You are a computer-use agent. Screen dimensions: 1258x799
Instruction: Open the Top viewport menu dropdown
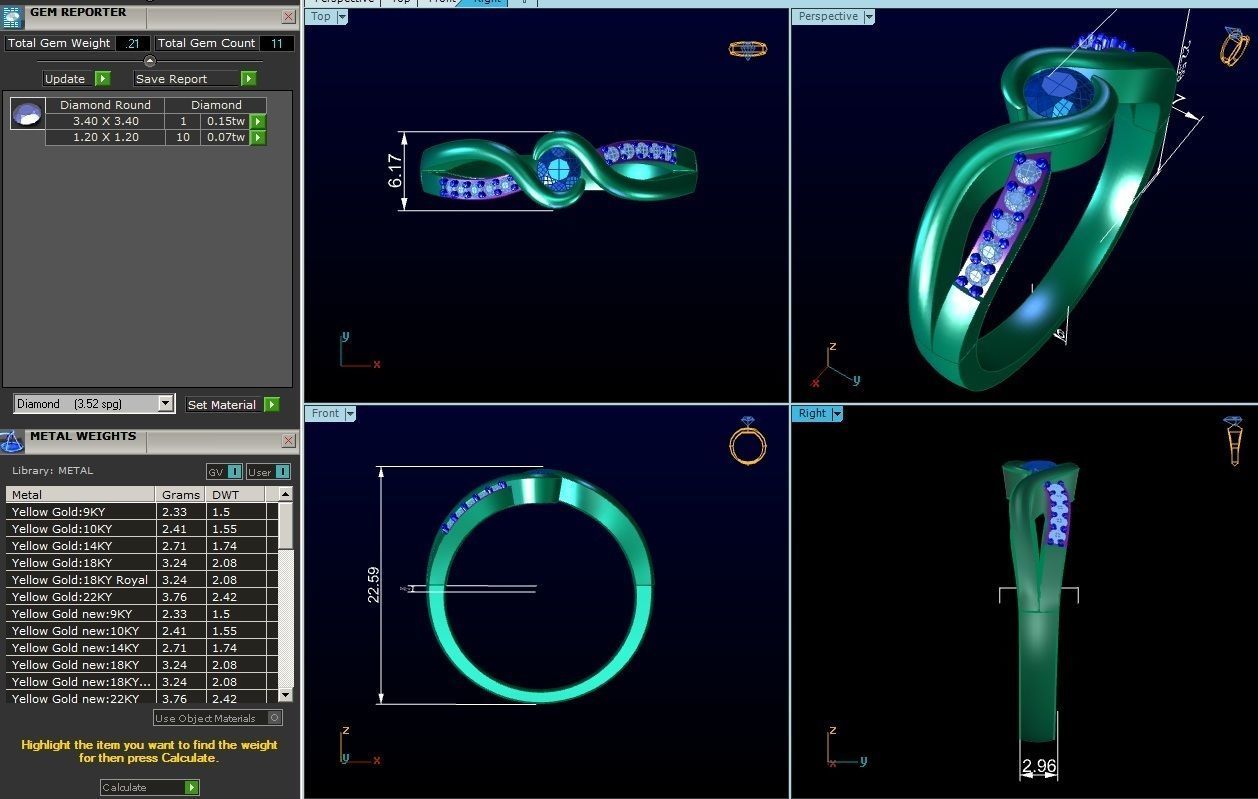click(342, 17)
